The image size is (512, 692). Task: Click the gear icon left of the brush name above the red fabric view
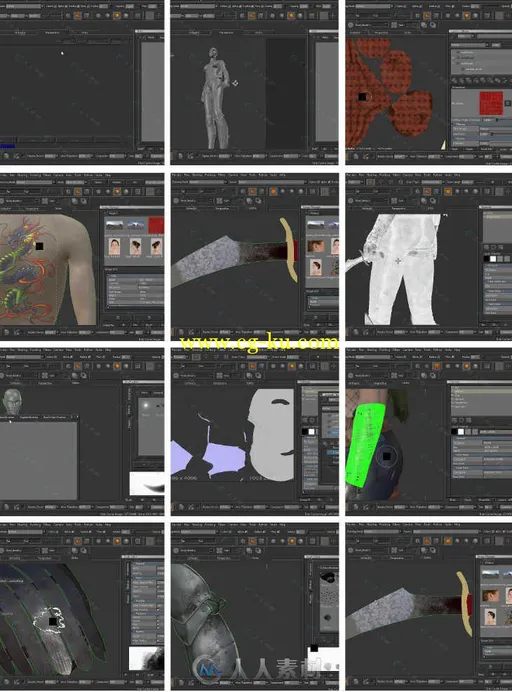click(351, 26)
